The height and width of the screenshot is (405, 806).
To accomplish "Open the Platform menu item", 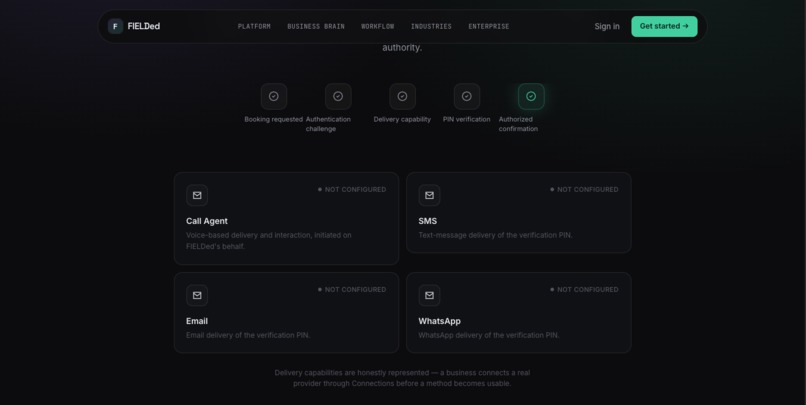I will click(x=254, y=26).
